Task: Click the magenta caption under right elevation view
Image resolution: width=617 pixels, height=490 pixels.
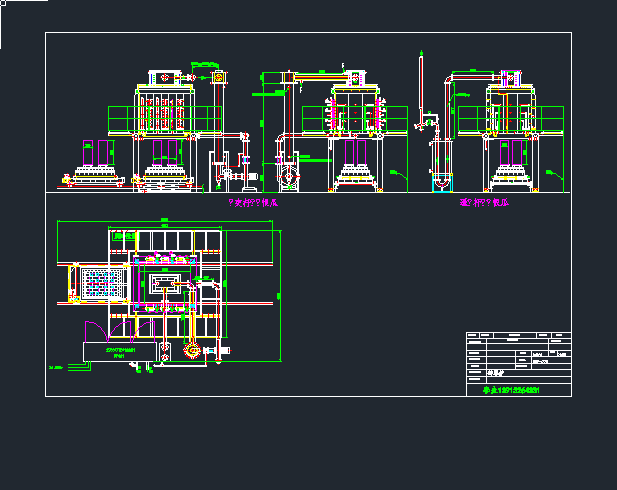Action: coord(484,201)
